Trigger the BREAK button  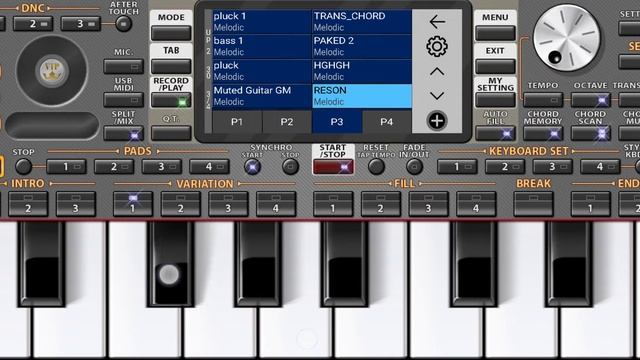(x=533, y=204)
